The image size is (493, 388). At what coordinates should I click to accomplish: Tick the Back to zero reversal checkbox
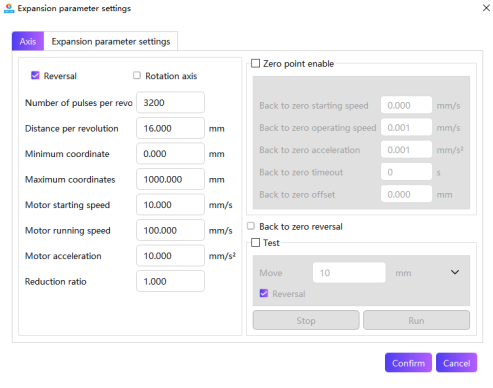pyautogui.click(x=251, y=226)
